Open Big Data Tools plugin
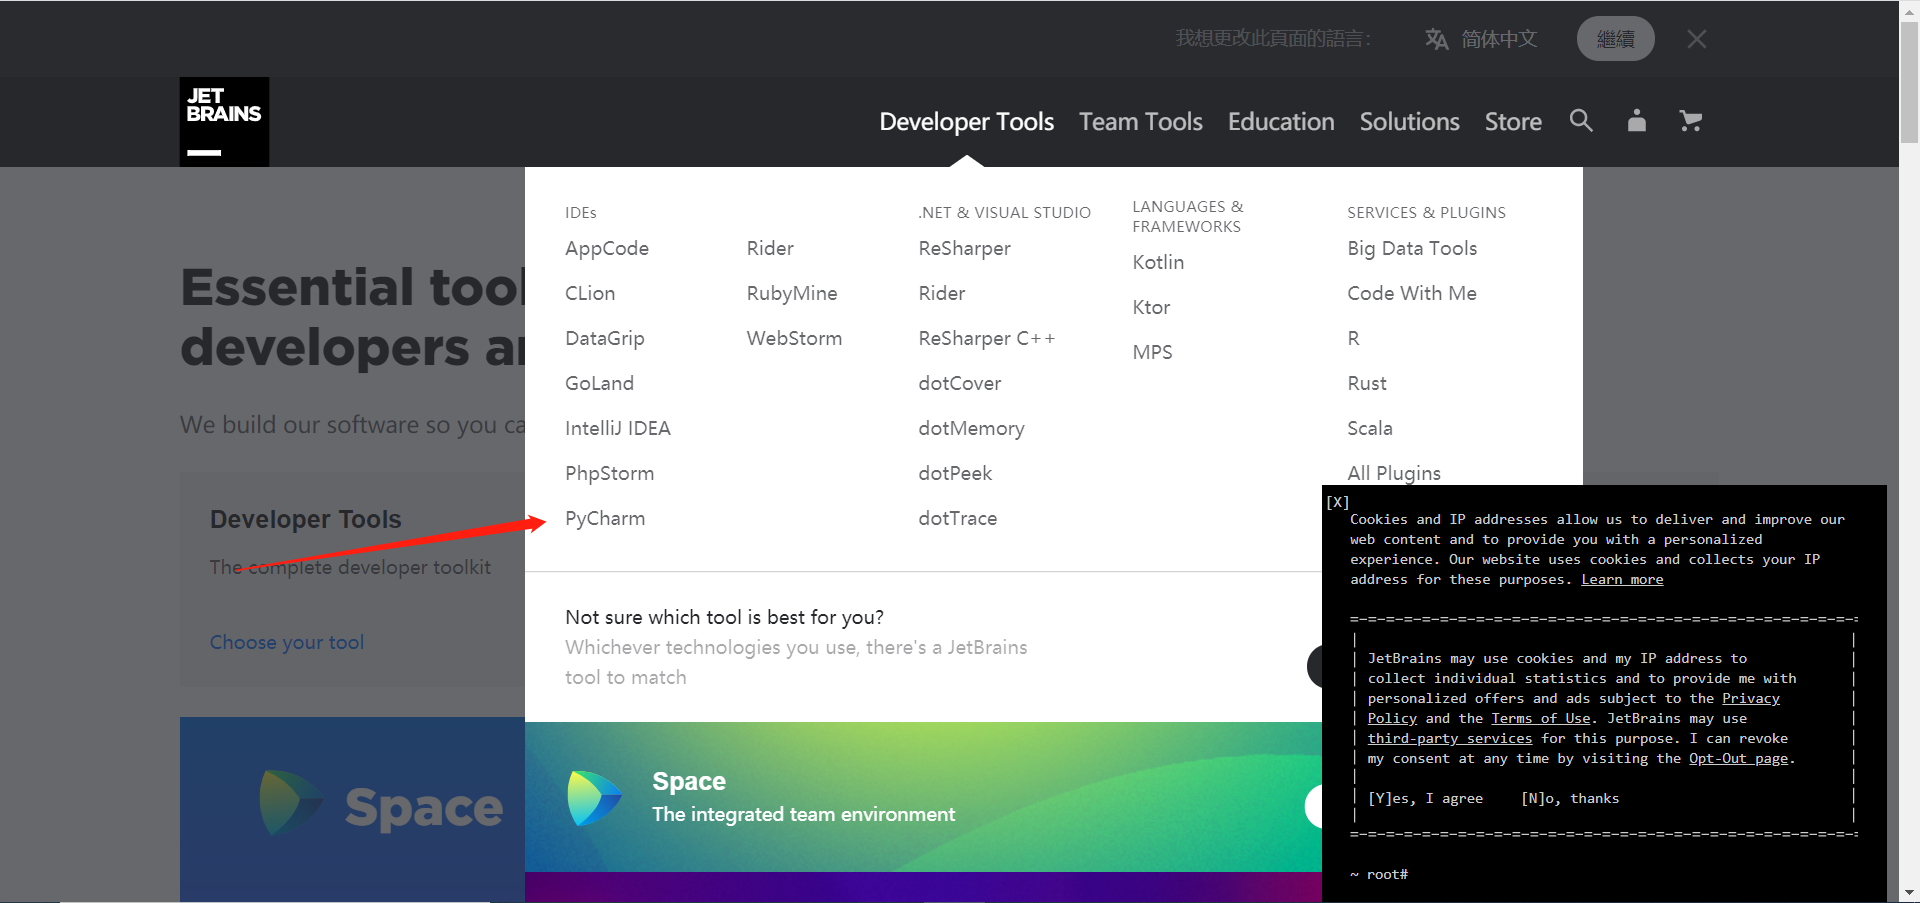Image resolution: width=1920 pixels, height=903 pixels. 1412,248
